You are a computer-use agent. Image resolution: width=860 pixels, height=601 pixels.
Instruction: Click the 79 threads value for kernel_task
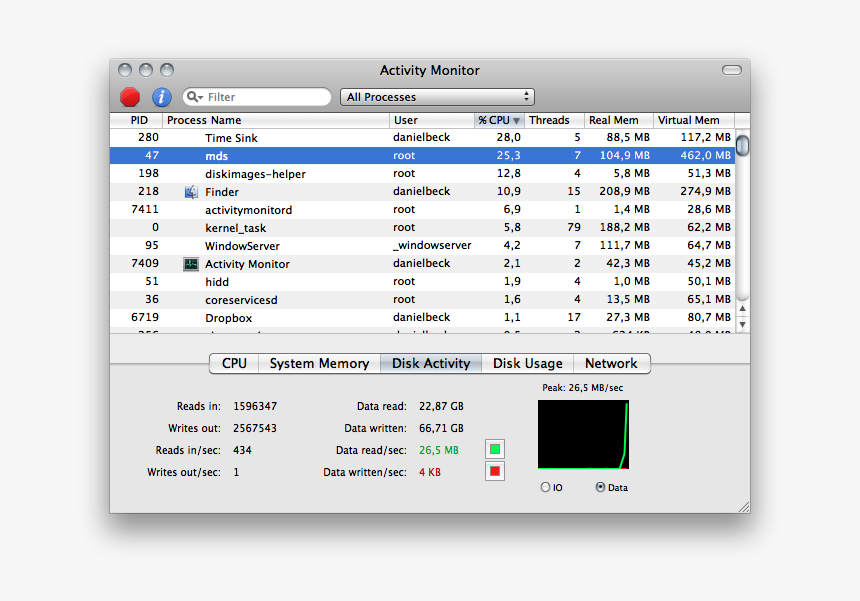(x=574, y=228)
